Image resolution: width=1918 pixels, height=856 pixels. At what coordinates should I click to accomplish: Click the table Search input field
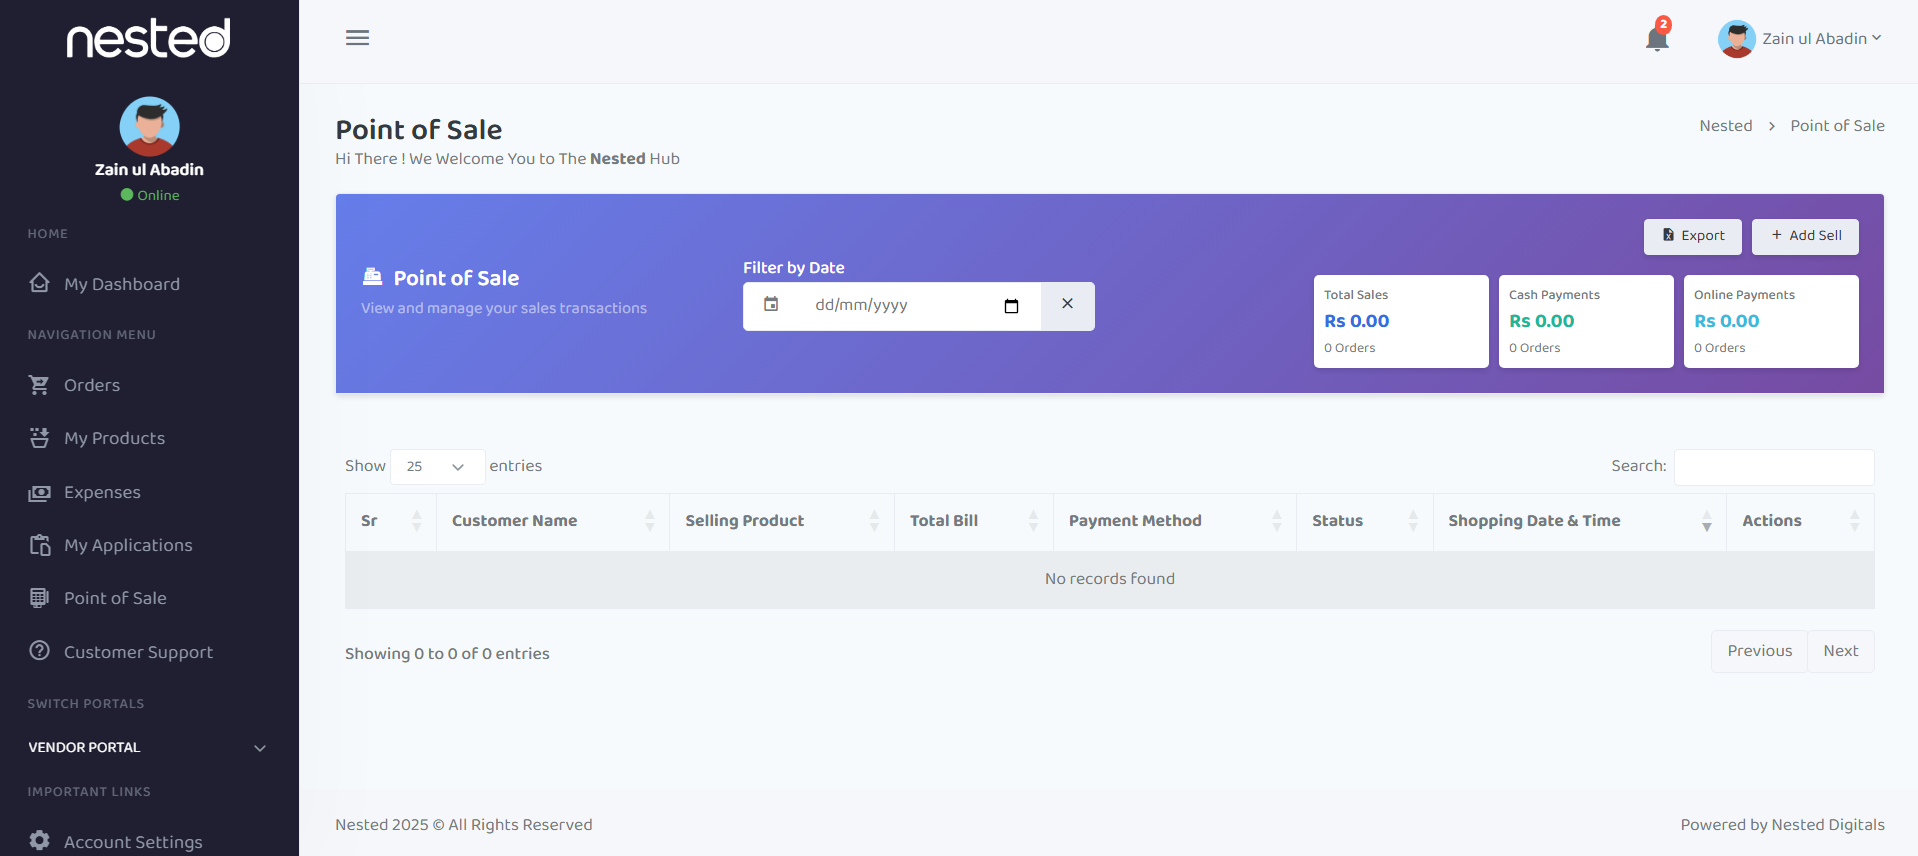click(1773, 467)
